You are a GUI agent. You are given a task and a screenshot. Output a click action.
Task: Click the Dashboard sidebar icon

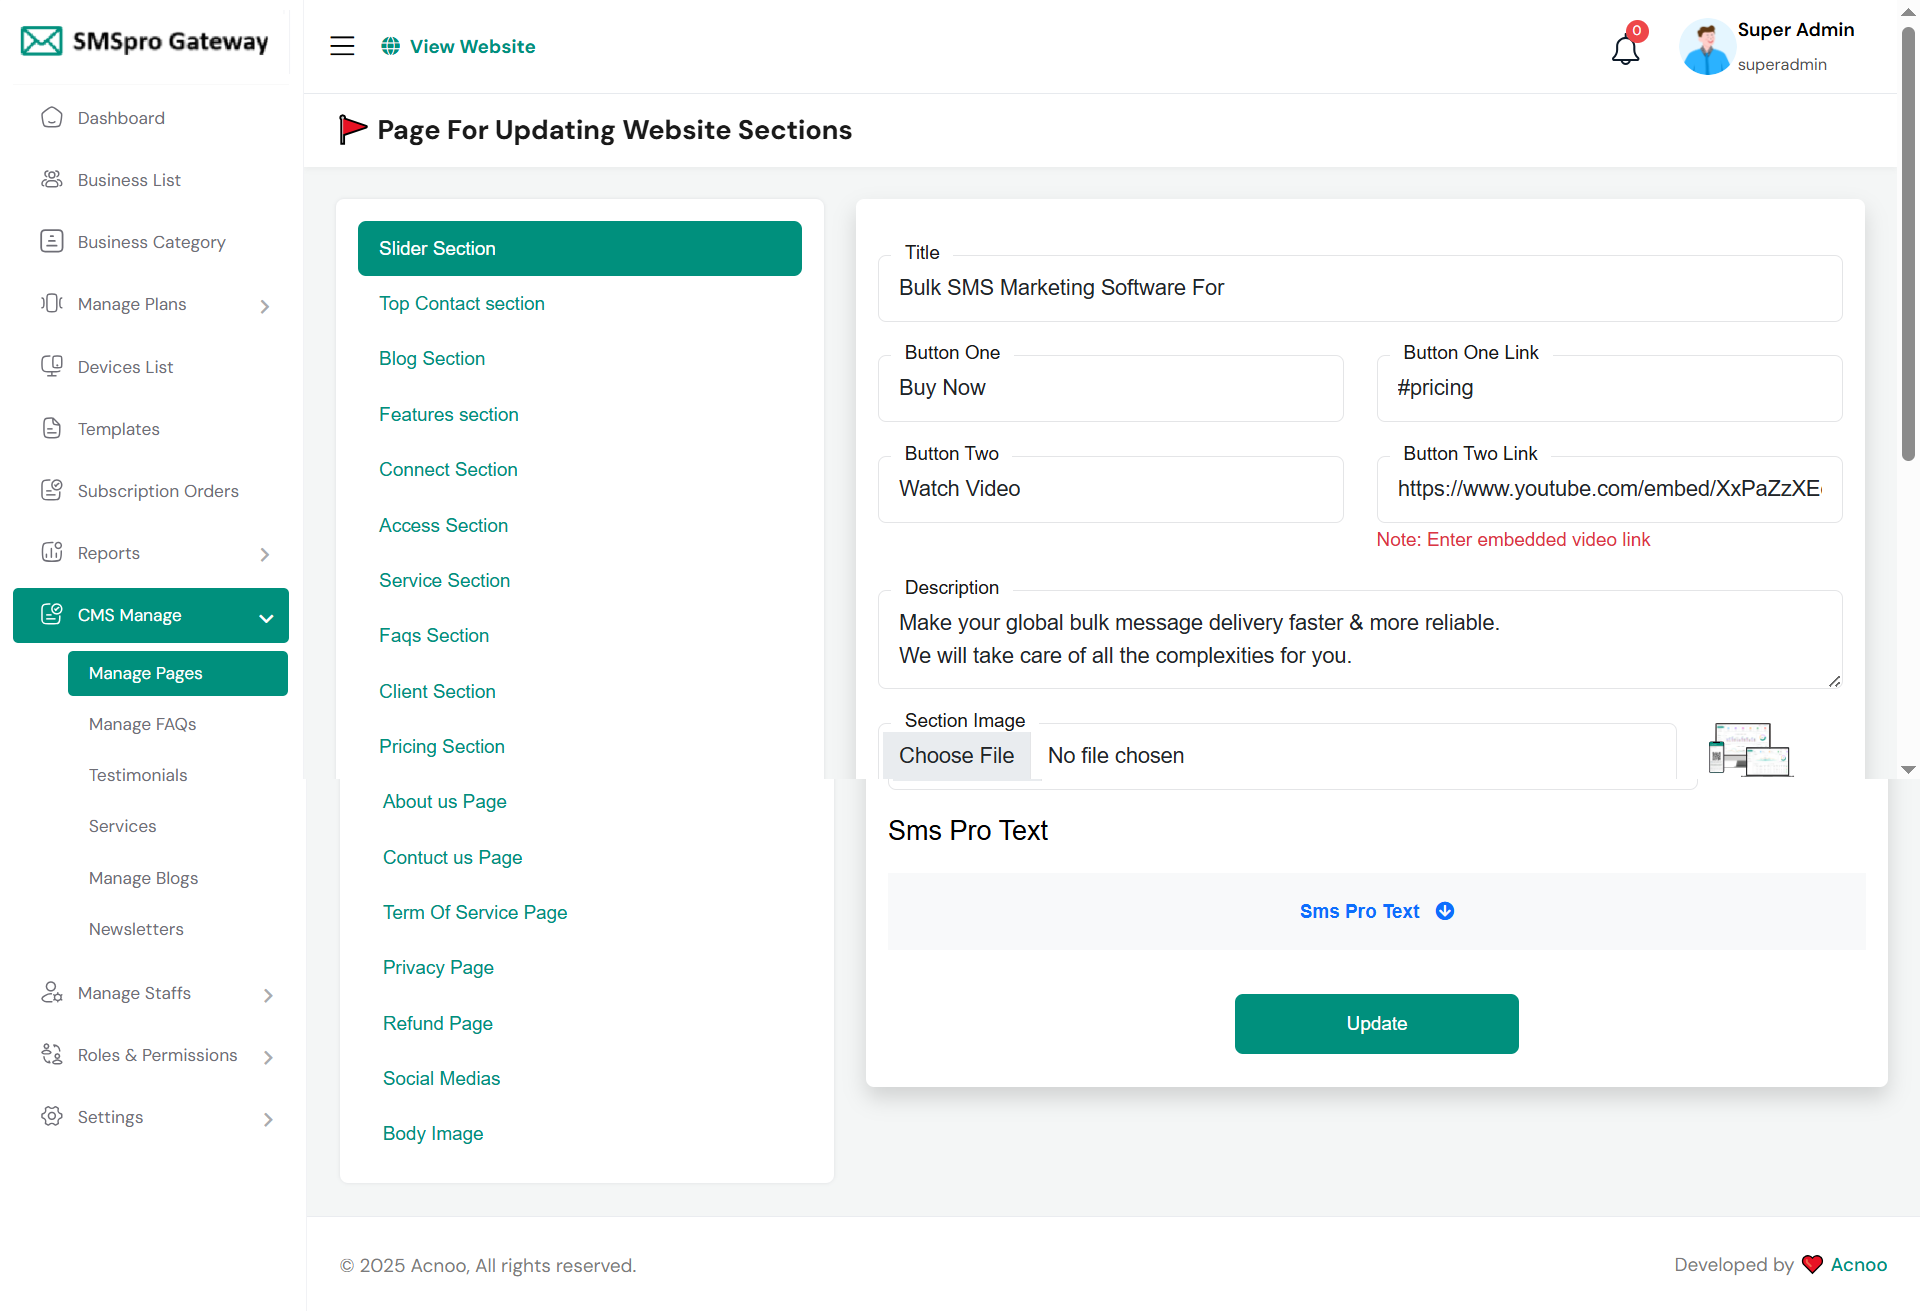(52, 118)
